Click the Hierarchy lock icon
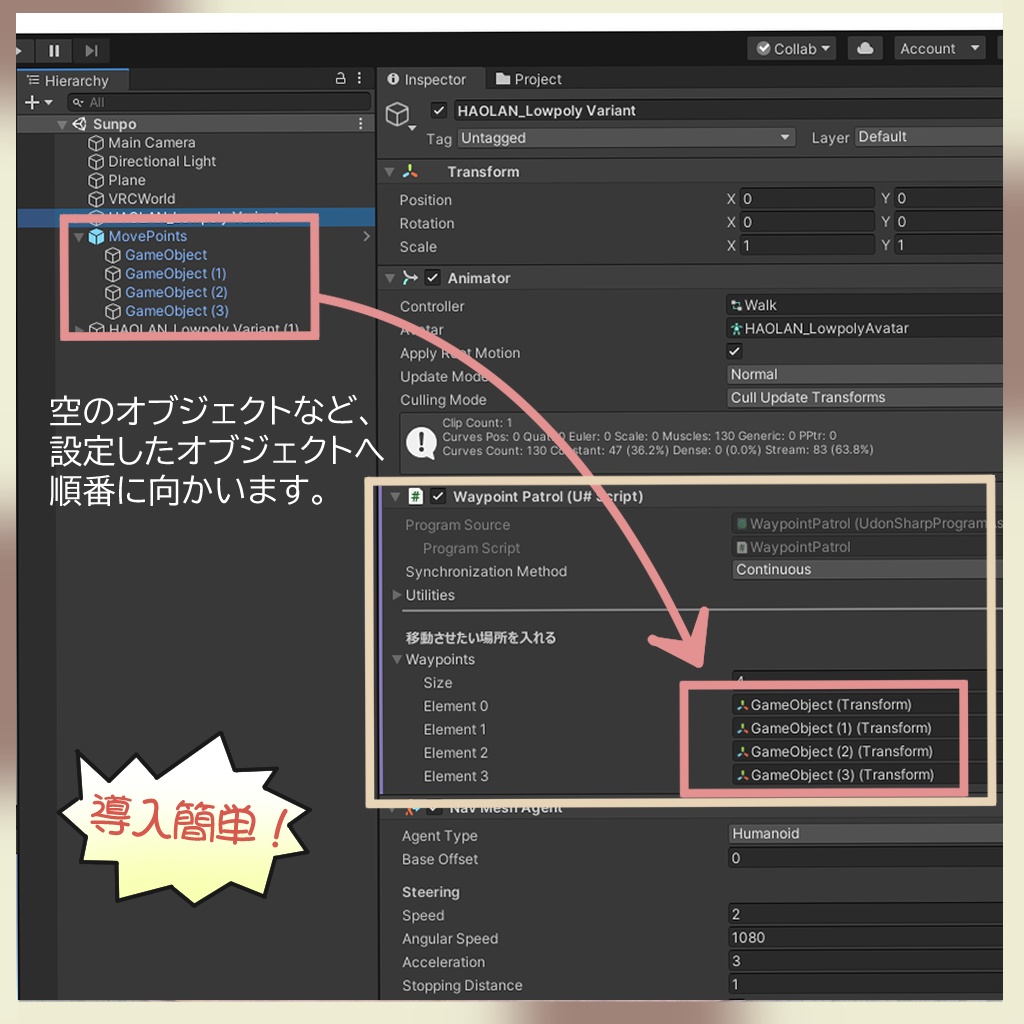Screen dimensions: 1024x1024 pos(340,78)
